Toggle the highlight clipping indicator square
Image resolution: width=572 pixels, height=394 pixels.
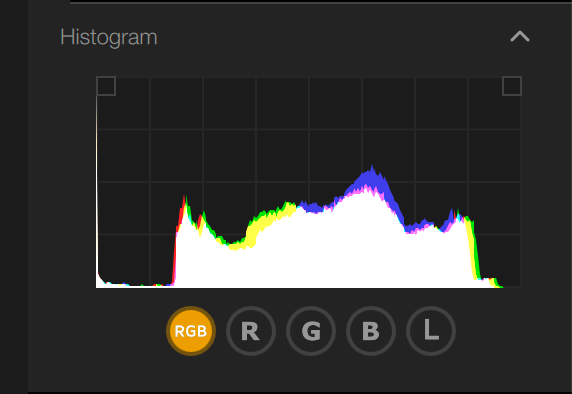[x=512, y=86]
